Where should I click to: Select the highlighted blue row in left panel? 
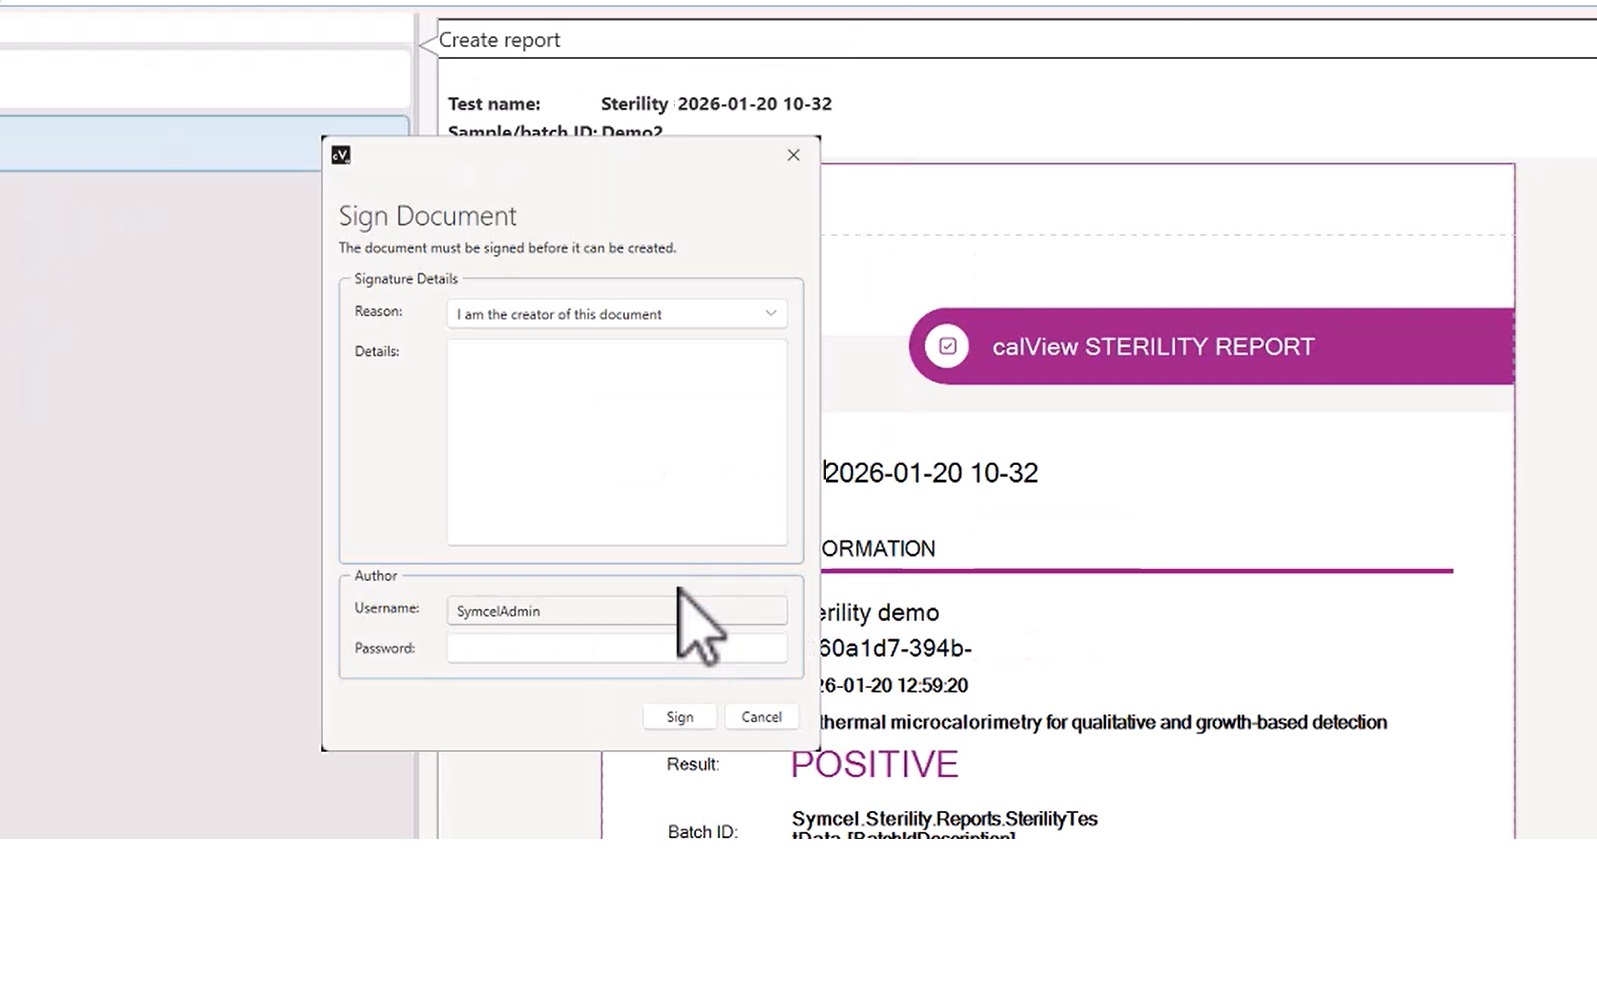tap(205, 143)
